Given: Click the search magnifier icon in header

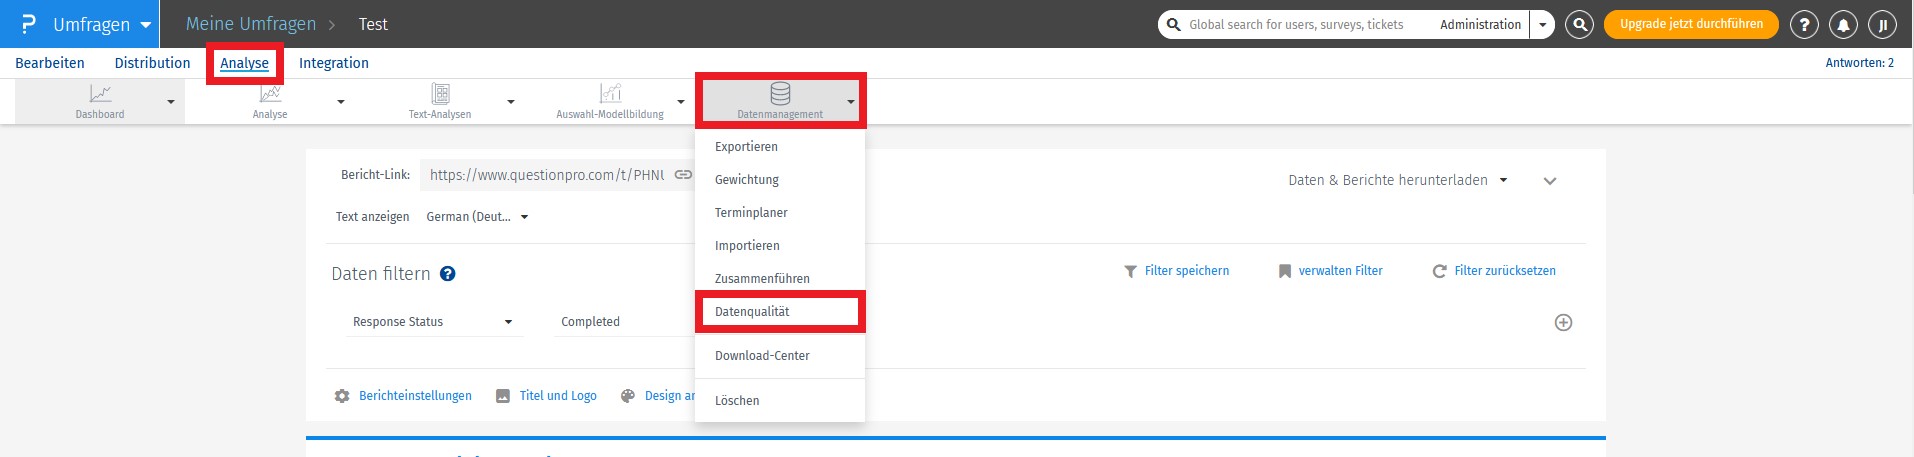Looking at the screenshot, I should [x=1579, y=24].
